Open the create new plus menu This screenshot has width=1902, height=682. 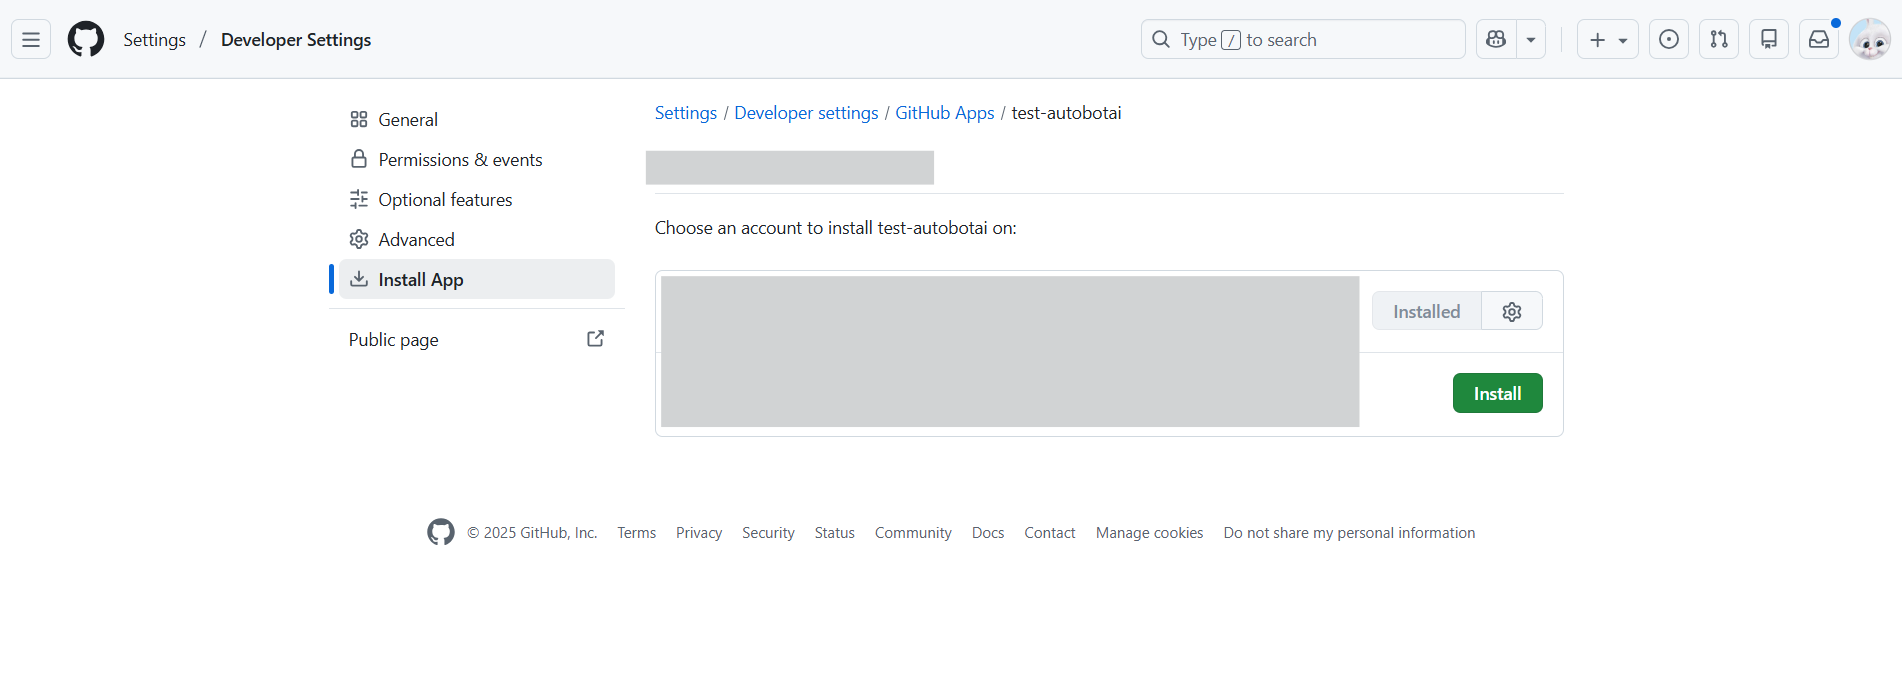click(1608, 40)
